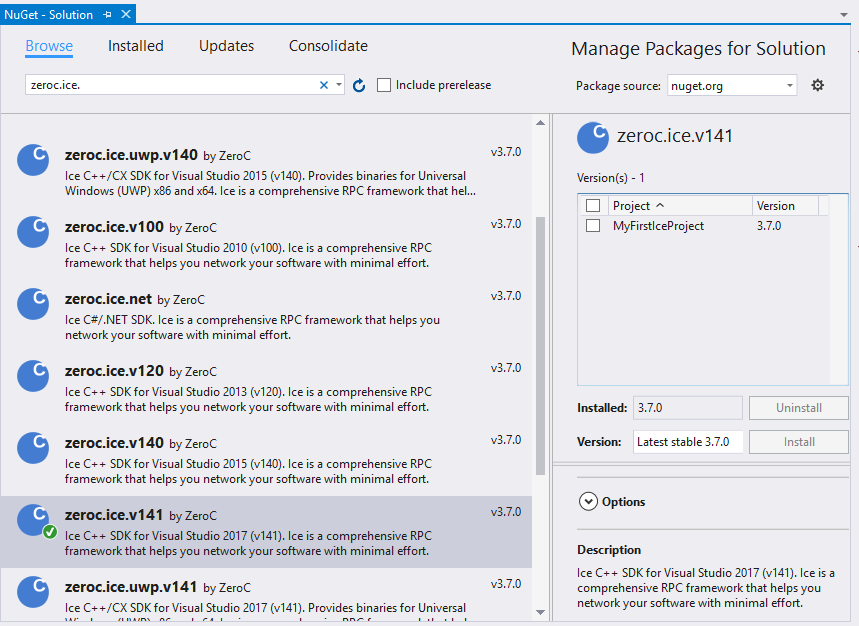Check the MyFirstIceProject checkbox
Viewport: 859px width, 626px height.
[593, 226]
